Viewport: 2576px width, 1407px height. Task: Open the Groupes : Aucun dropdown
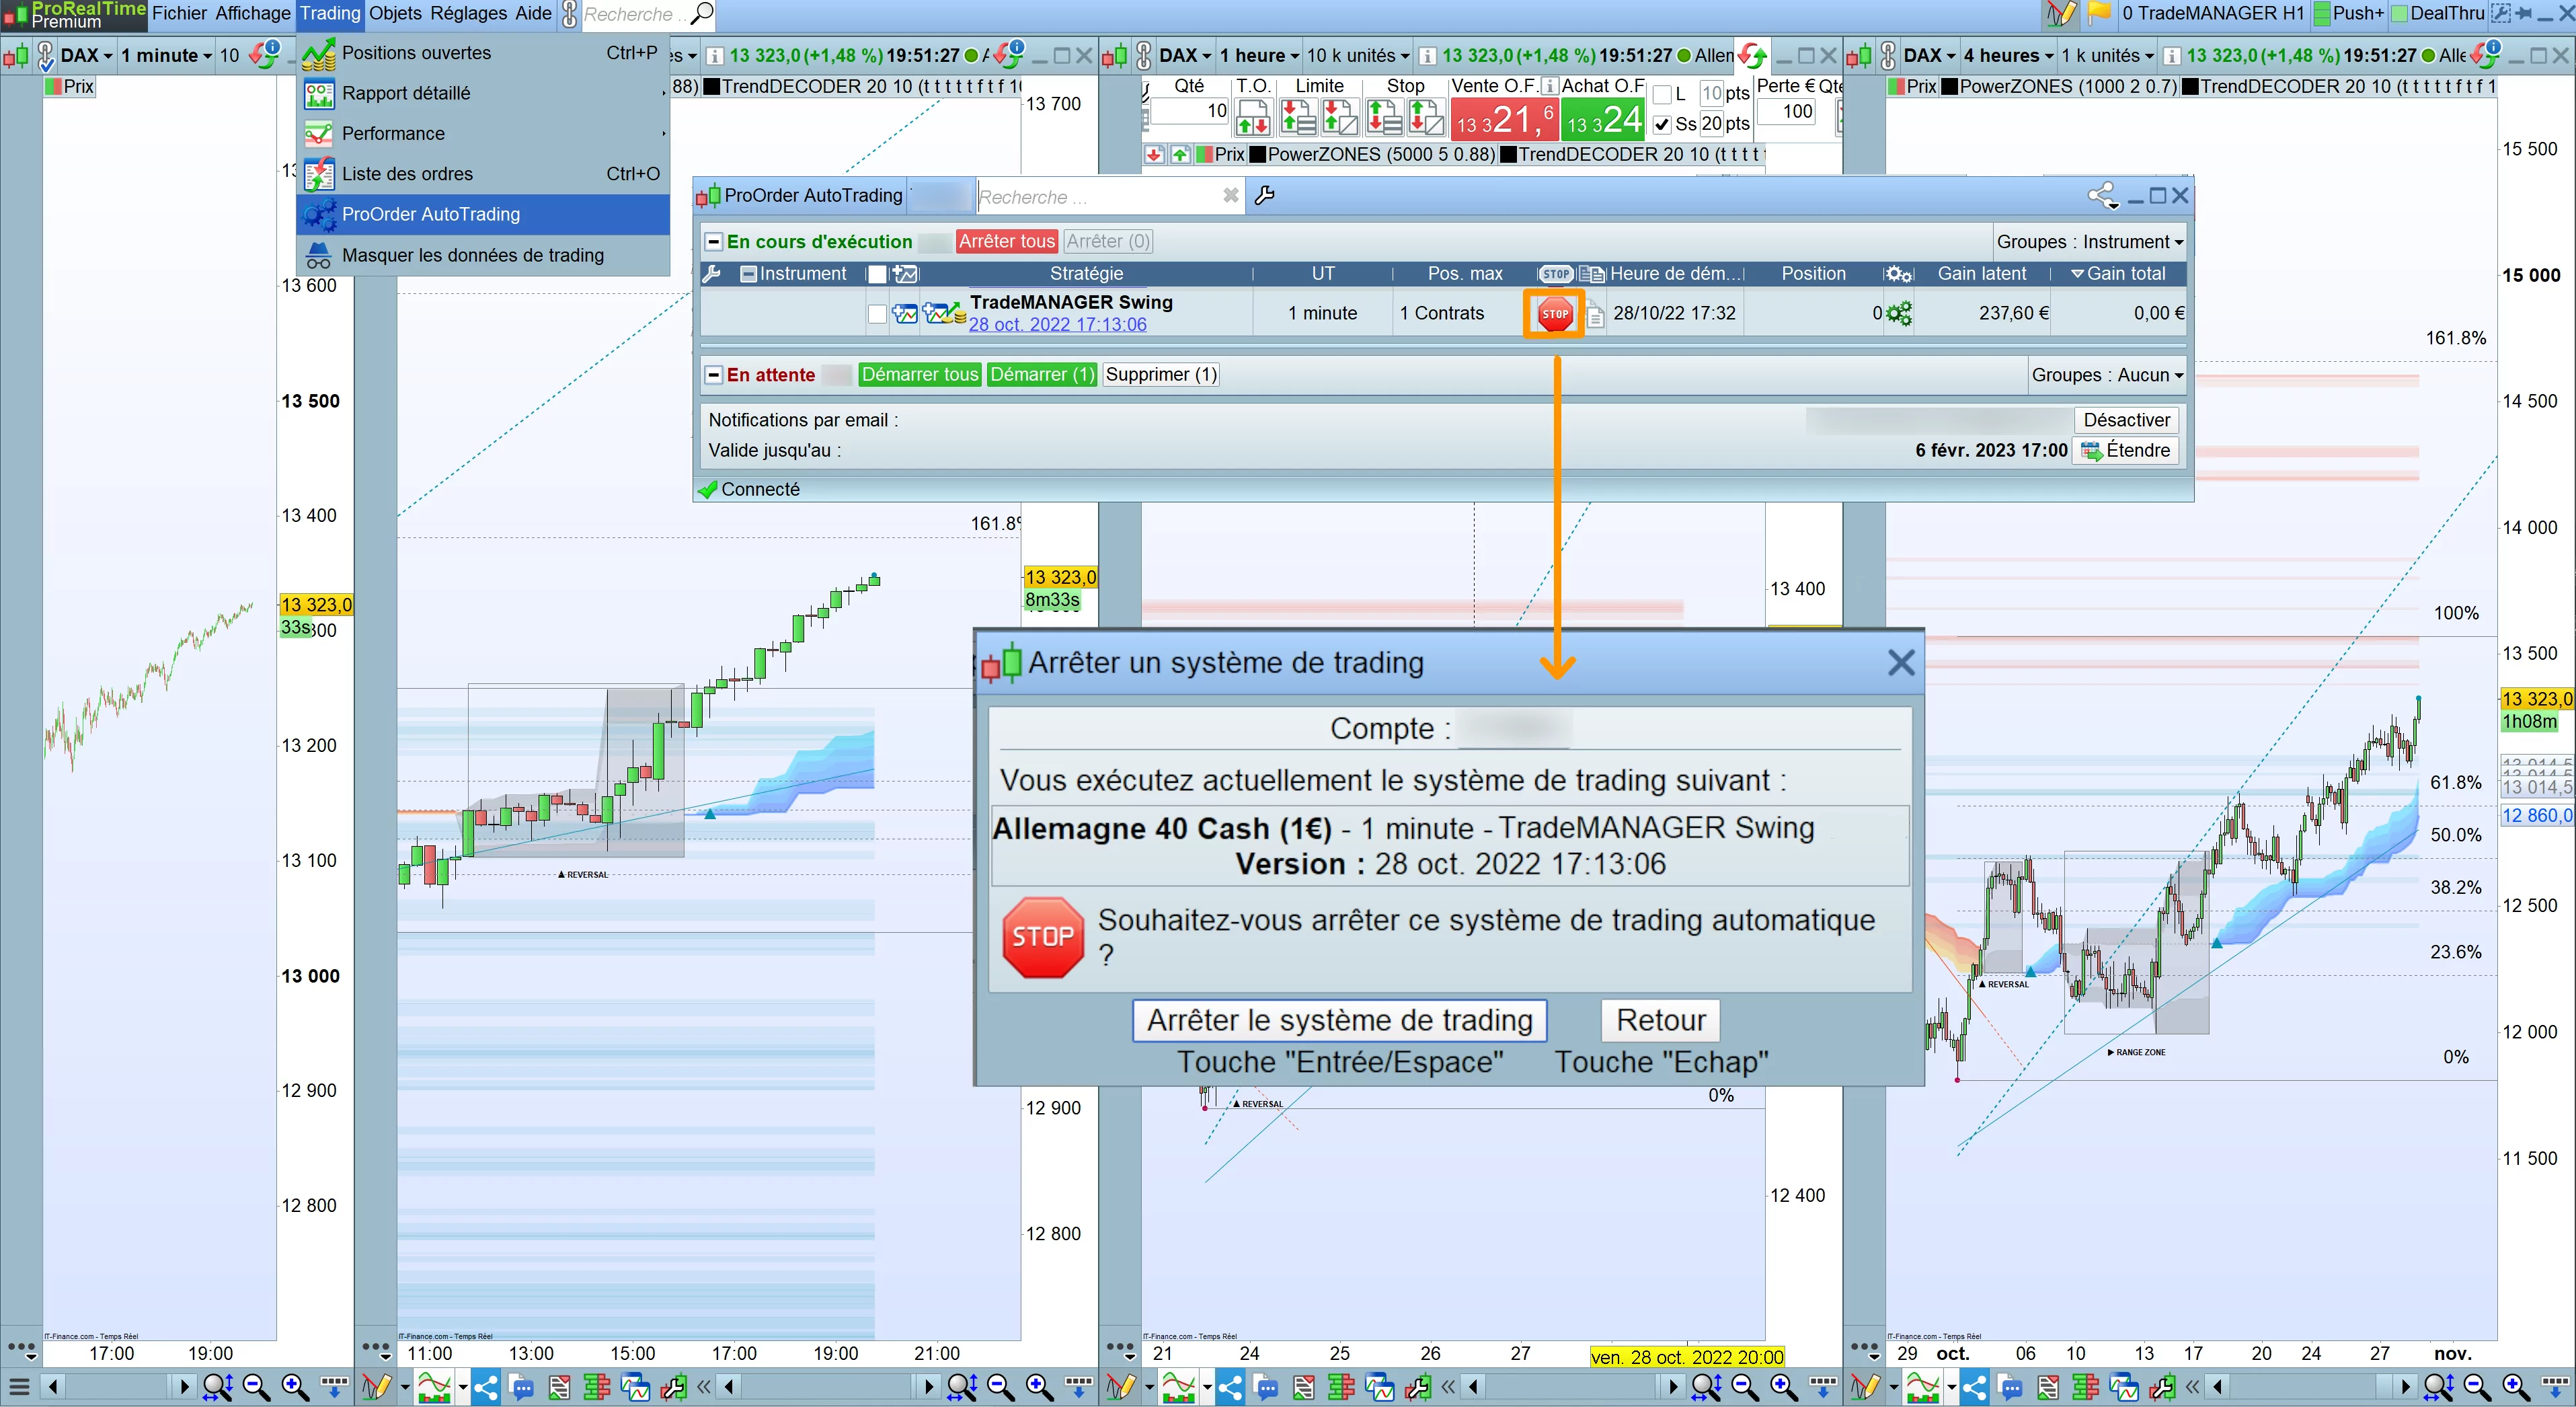click(x=2107, y=375)
